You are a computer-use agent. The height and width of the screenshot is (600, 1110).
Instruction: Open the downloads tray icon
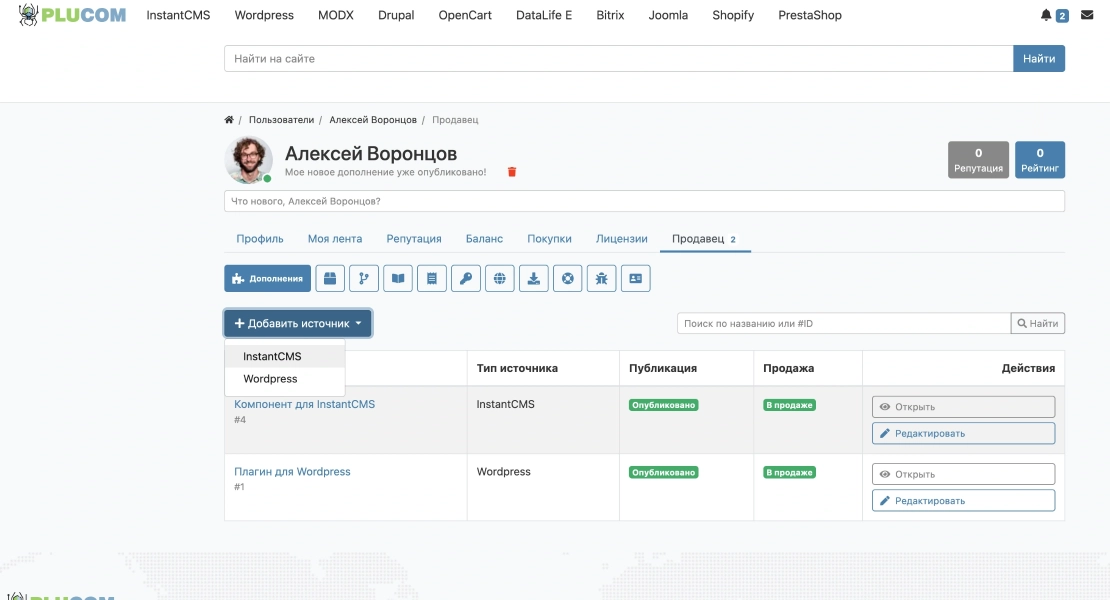pyautogui.click(x=534, y=279)
